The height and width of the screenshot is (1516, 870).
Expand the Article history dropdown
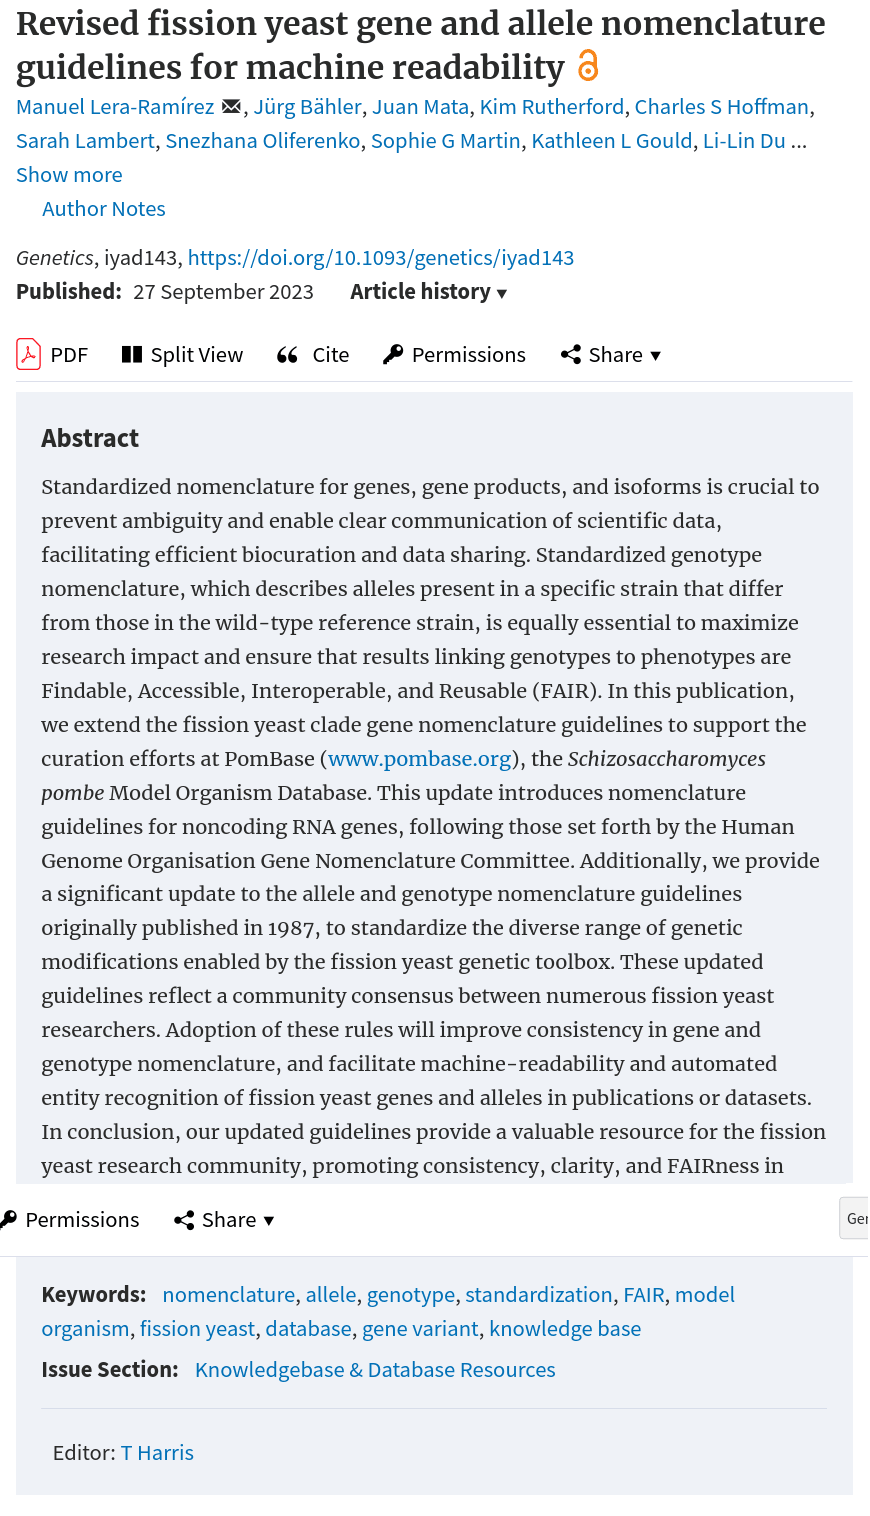pos(429,291)
